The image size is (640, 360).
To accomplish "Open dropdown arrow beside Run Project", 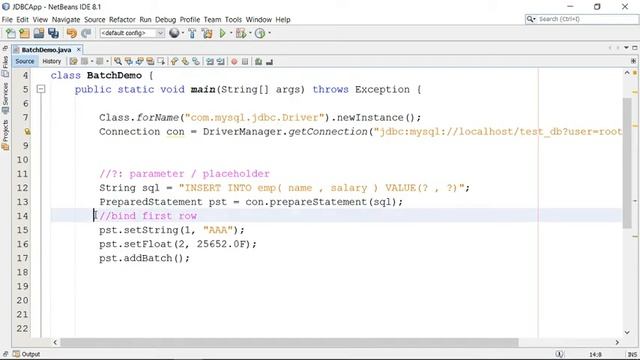I will 231,33.
